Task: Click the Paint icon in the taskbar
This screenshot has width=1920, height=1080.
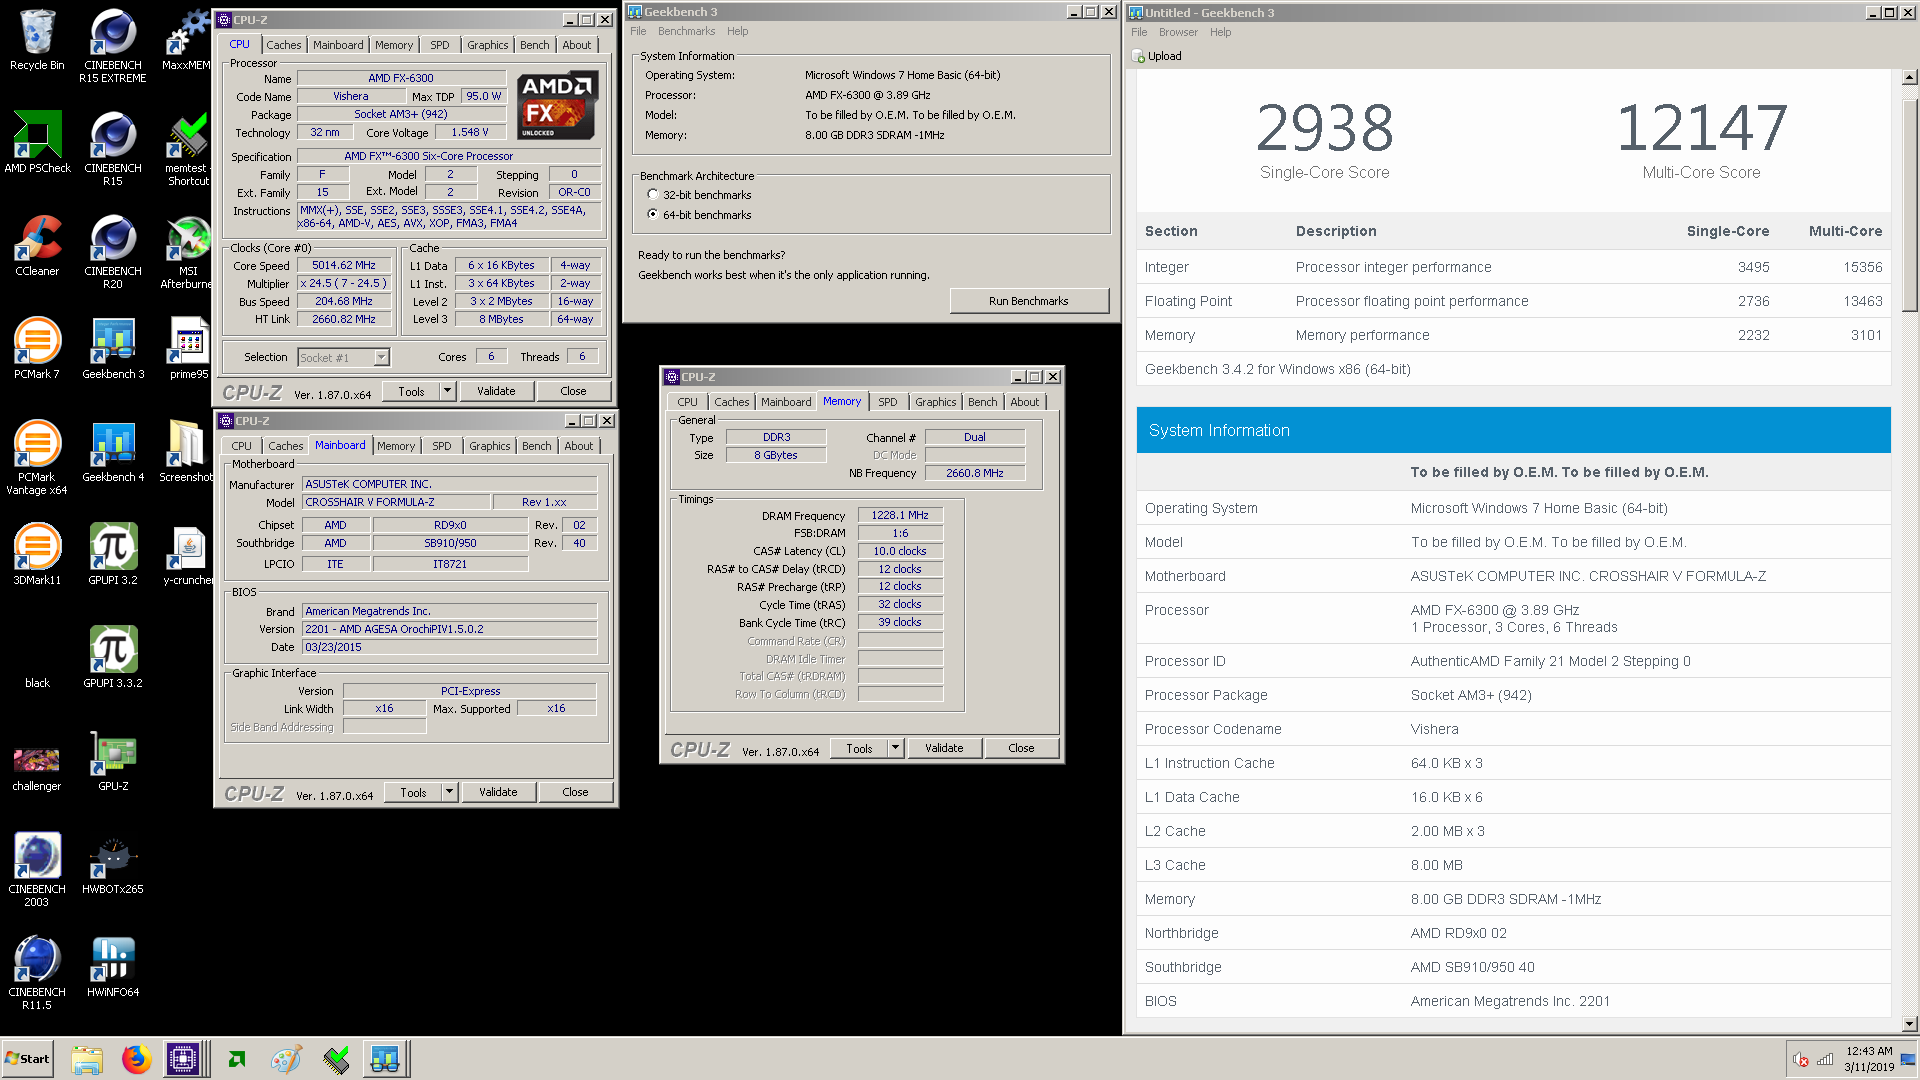Action: tap(286, 1059)
